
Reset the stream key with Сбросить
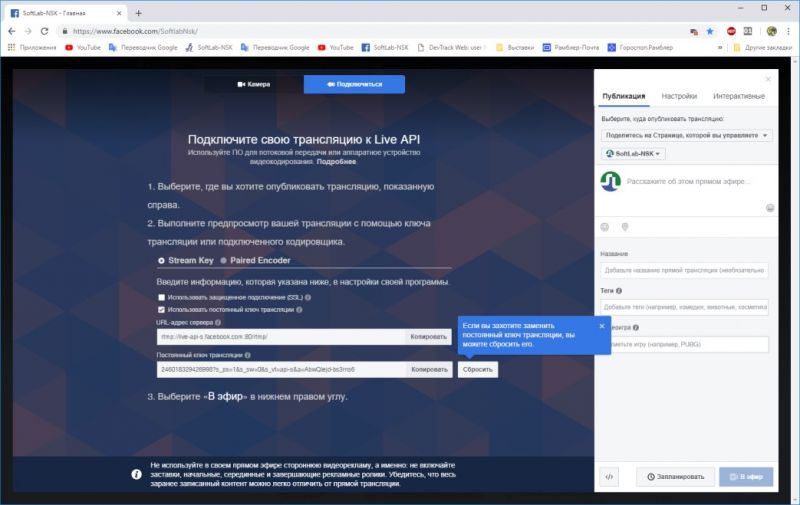[478, 369]
